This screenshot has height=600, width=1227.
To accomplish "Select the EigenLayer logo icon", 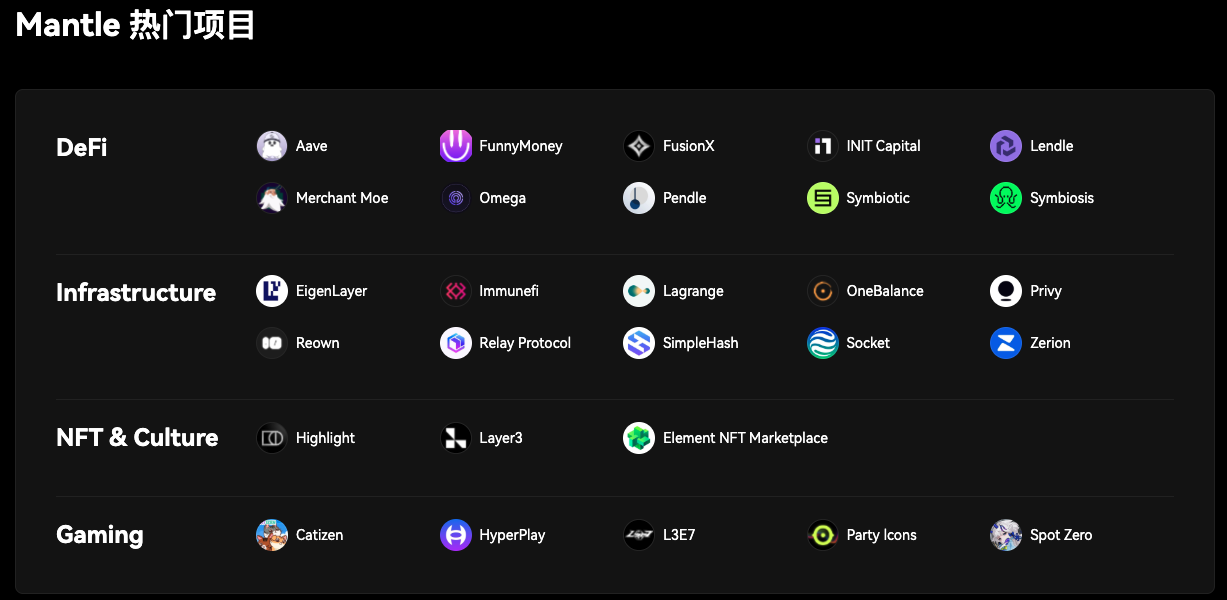I will click(x=272, y=291).
